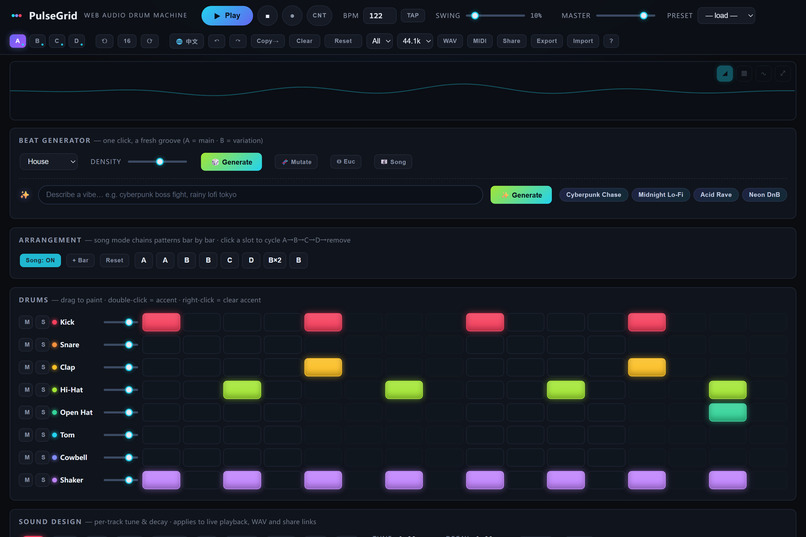Mute the Snare track

tap(27, 345)
